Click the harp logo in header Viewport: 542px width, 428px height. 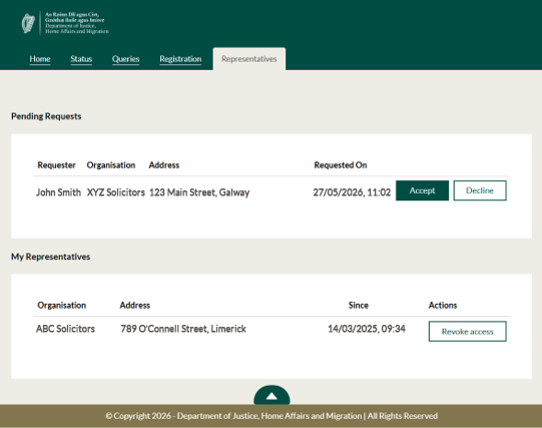(28, 23)
